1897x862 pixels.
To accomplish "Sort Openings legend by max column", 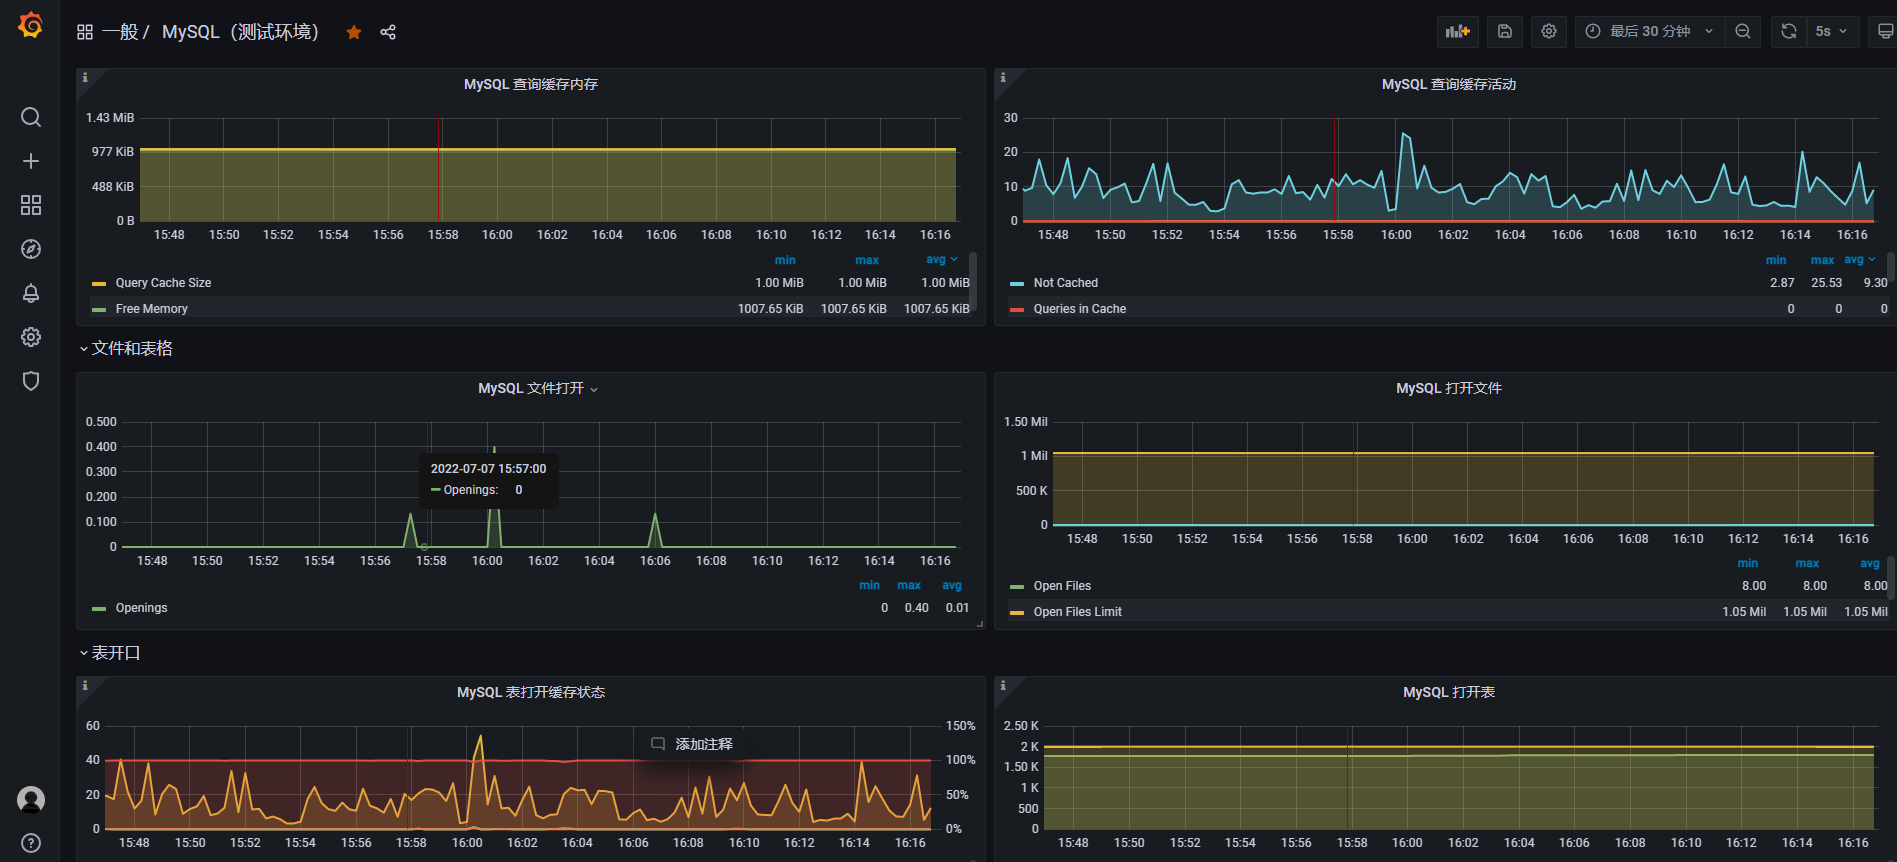I will pyautogui.click(x=909, y=586).
